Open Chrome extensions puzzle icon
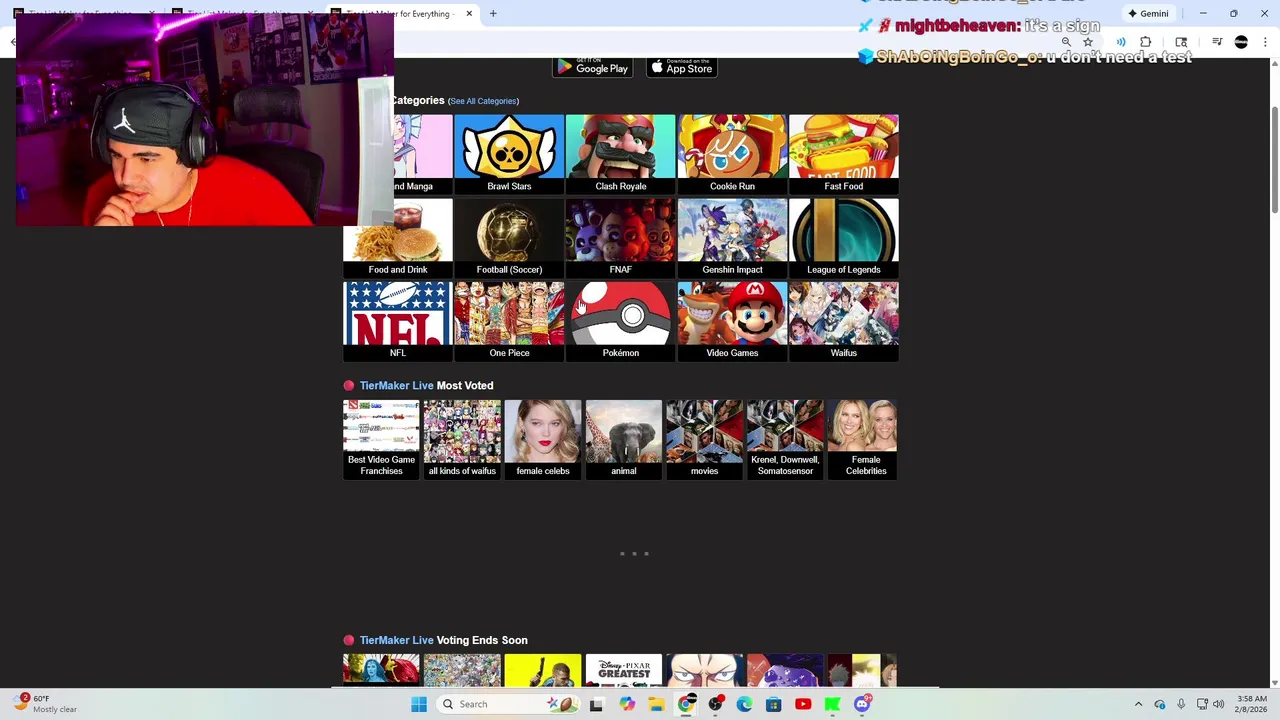The height and width of the screenshot is (720, 1280). 1146,42
